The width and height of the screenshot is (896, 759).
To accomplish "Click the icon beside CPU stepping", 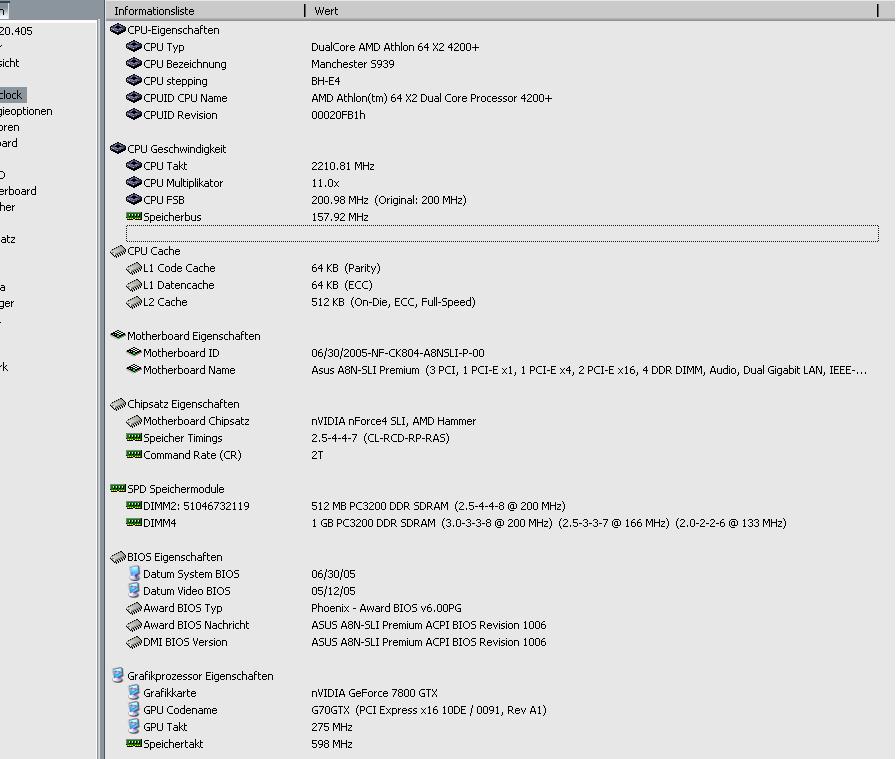I will [134, 81].
